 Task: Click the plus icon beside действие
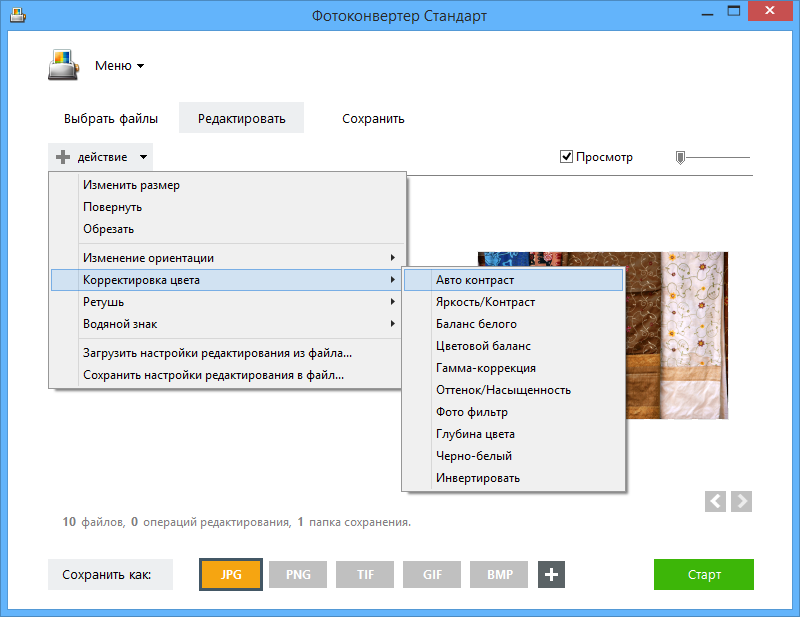[63, 157]
